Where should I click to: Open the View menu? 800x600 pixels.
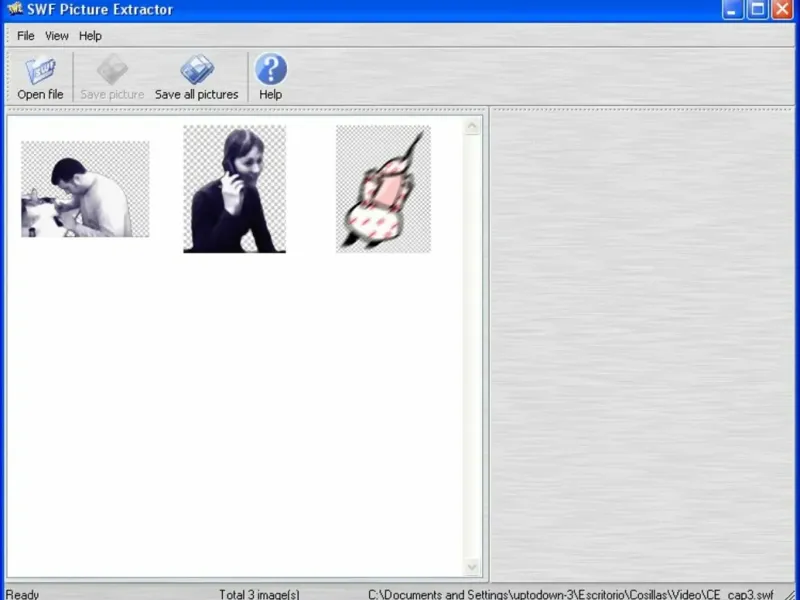coord(57,36)
